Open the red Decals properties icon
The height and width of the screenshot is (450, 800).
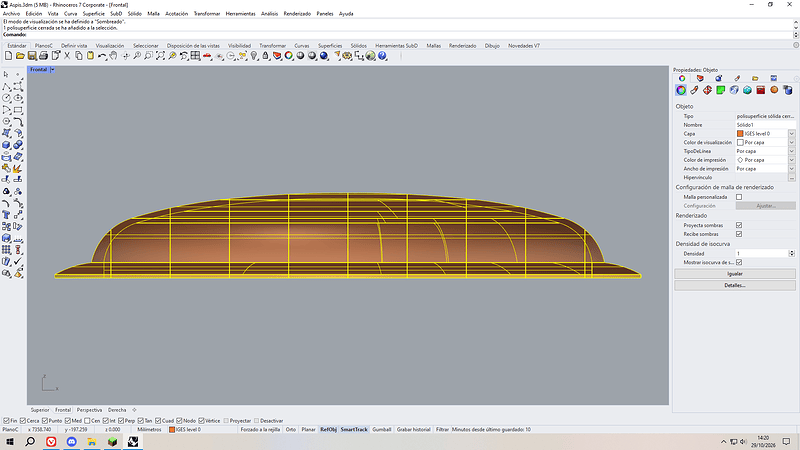click(760, 90)
